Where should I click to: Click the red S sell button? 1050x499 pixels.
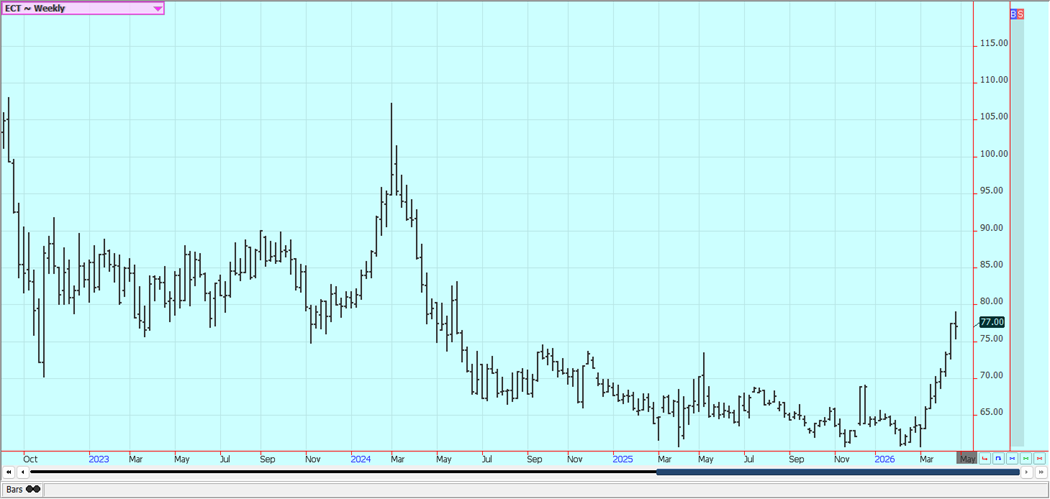pos(1020,14)
